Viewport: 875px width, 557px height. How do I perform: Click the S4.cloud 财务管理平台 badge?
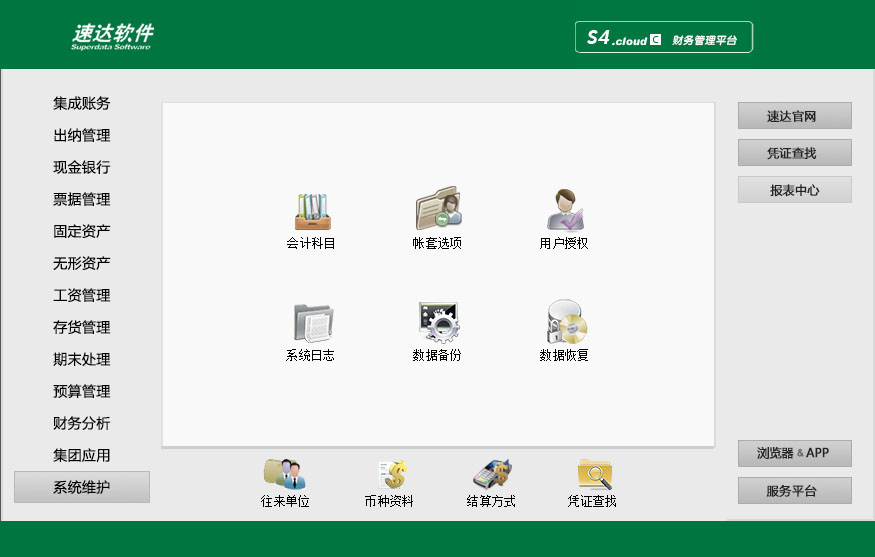[x=664, y=37]
